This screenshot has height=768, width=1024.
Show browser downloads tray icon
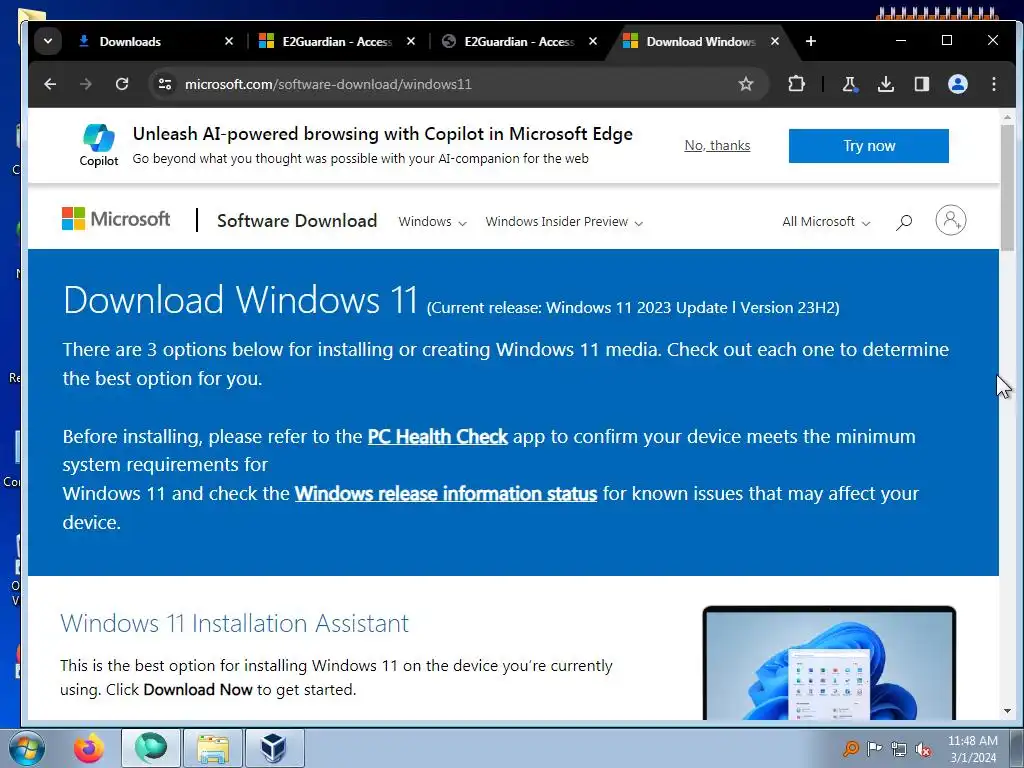886,84
